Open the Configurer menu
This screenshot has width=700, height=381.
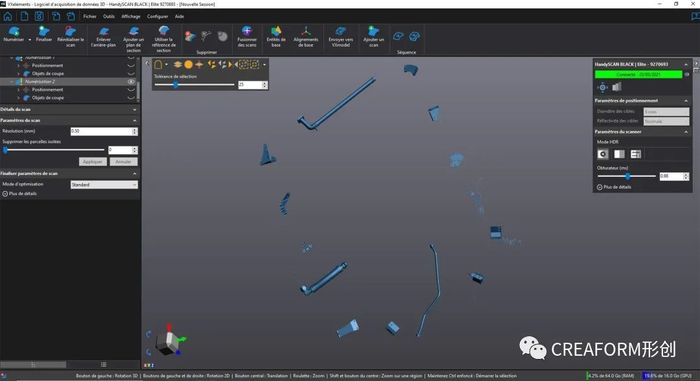(158, 17)
